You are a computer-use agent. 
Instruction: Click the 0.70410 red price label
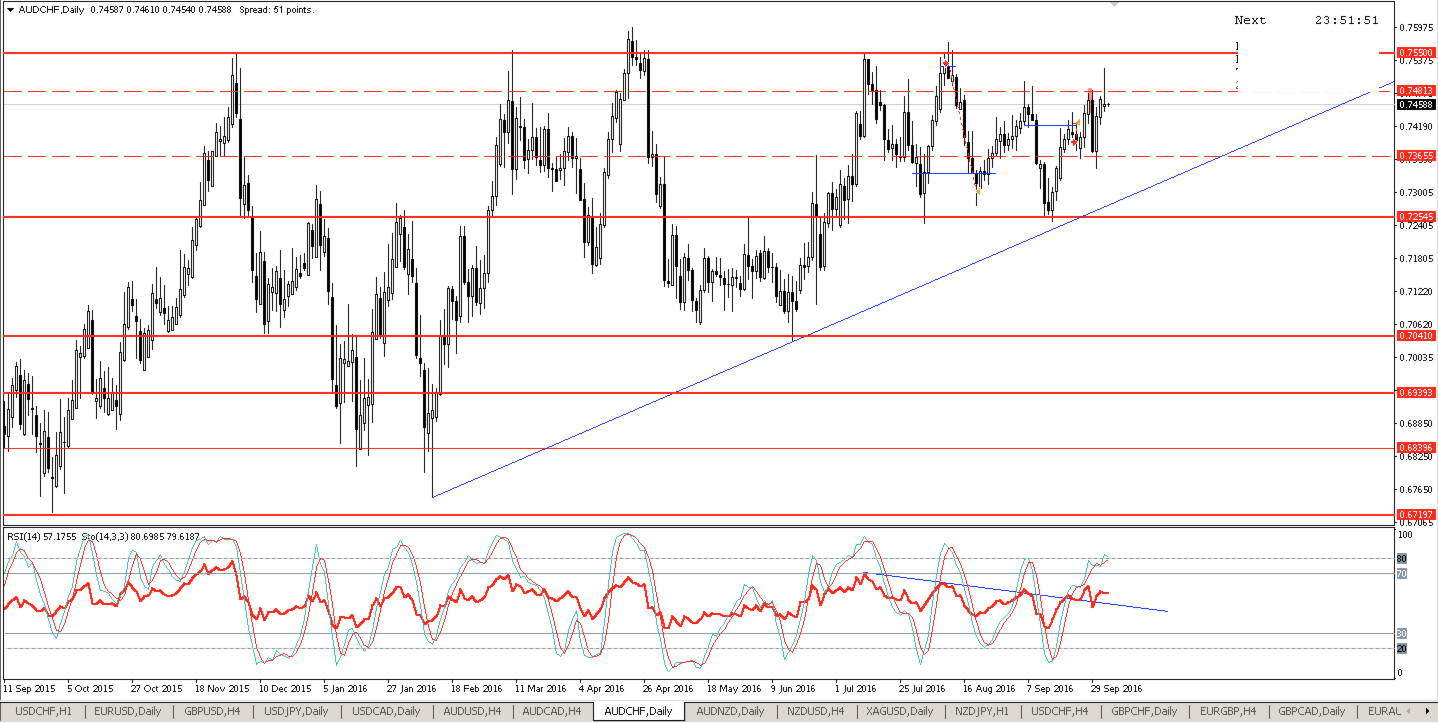point(1416,336)
